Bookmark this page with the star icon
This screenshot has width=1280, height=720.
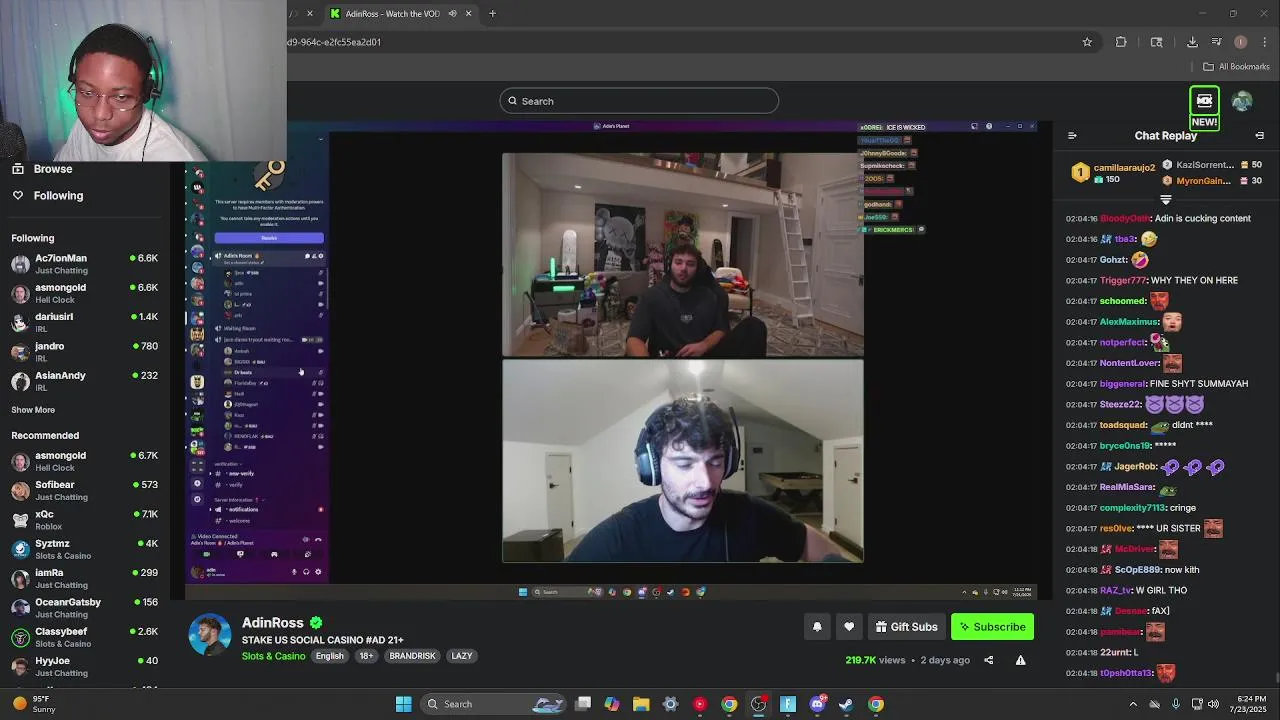1087,42
